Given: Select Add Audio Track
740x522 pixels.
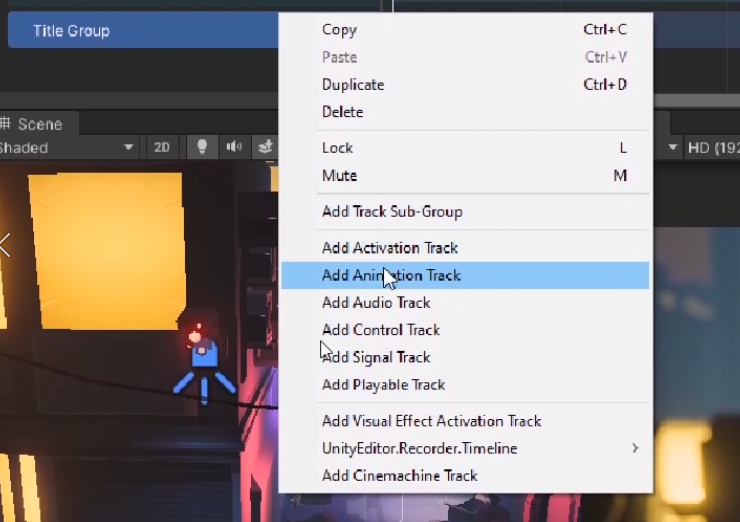Looking at the screenshot, I should click(x=376, y=303).
